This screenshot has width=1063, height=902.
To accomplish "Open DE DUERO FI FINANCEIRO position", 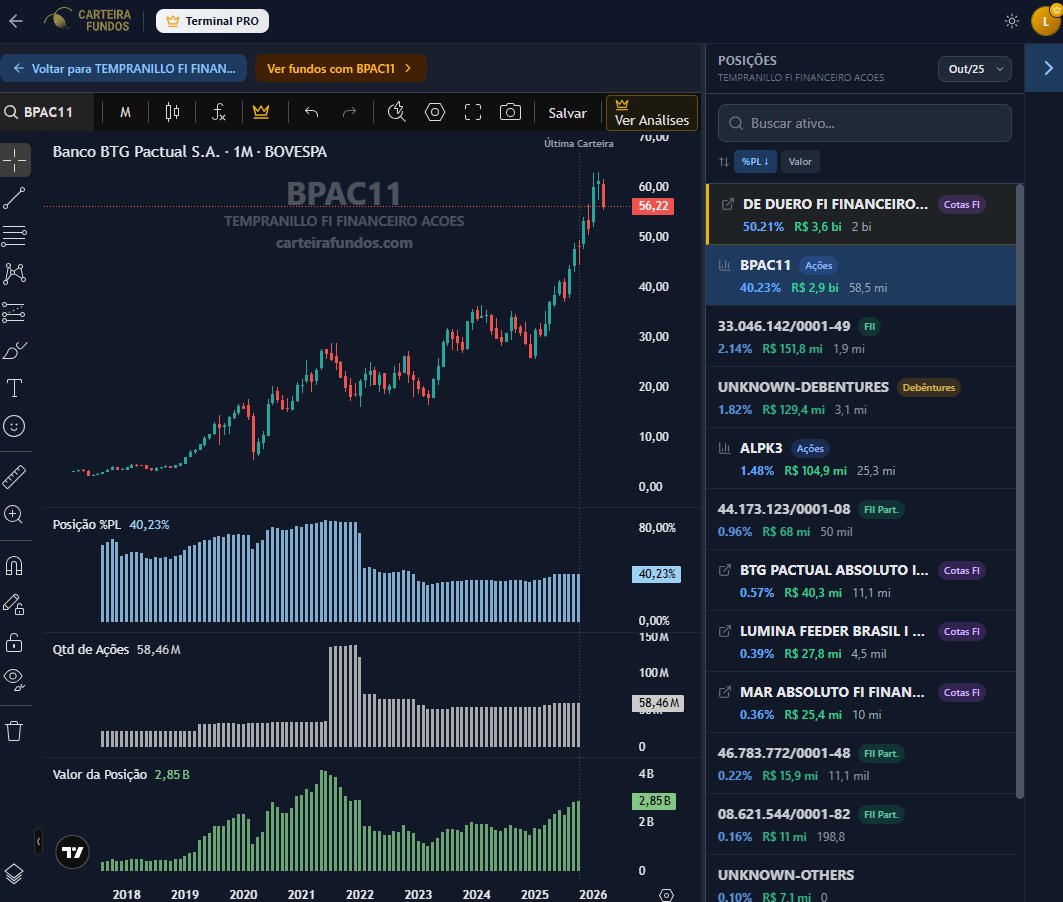I will point(861,214).
